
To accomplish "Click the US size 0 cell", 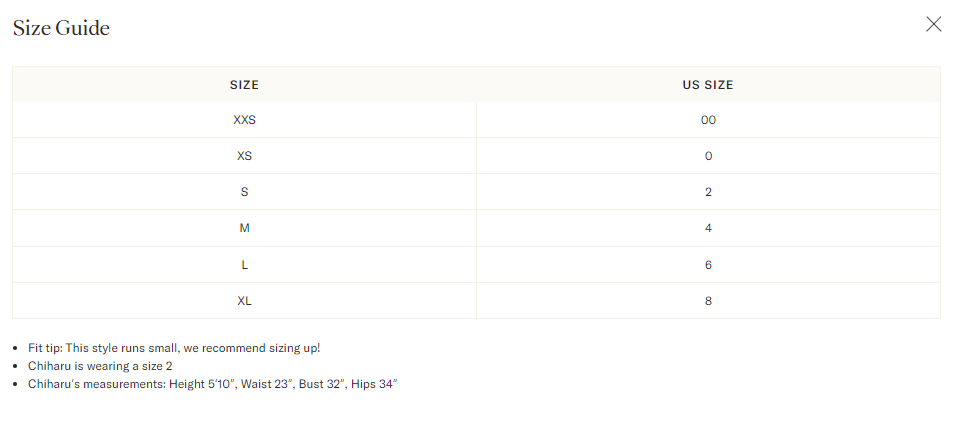I will pyautogui.click(x=708, y=156).
